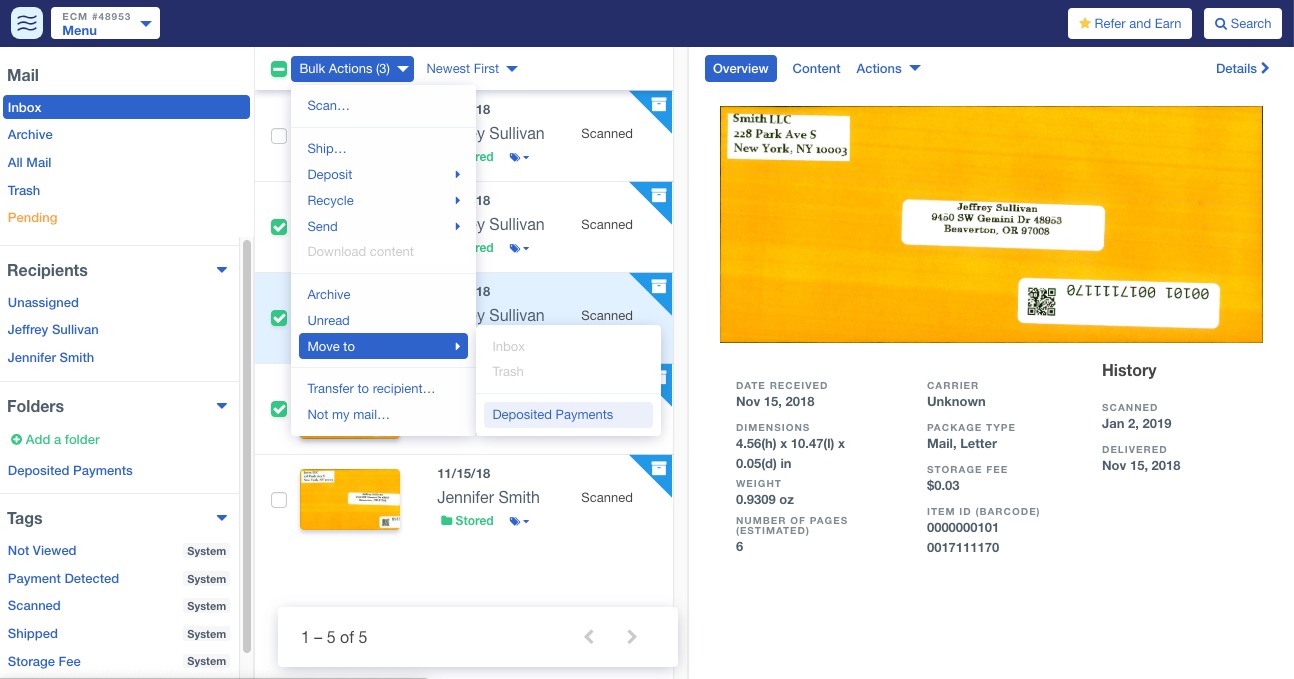Click the star icon on Refer and Earn
Screen dimensions: 1294x679
(1087, 22)
